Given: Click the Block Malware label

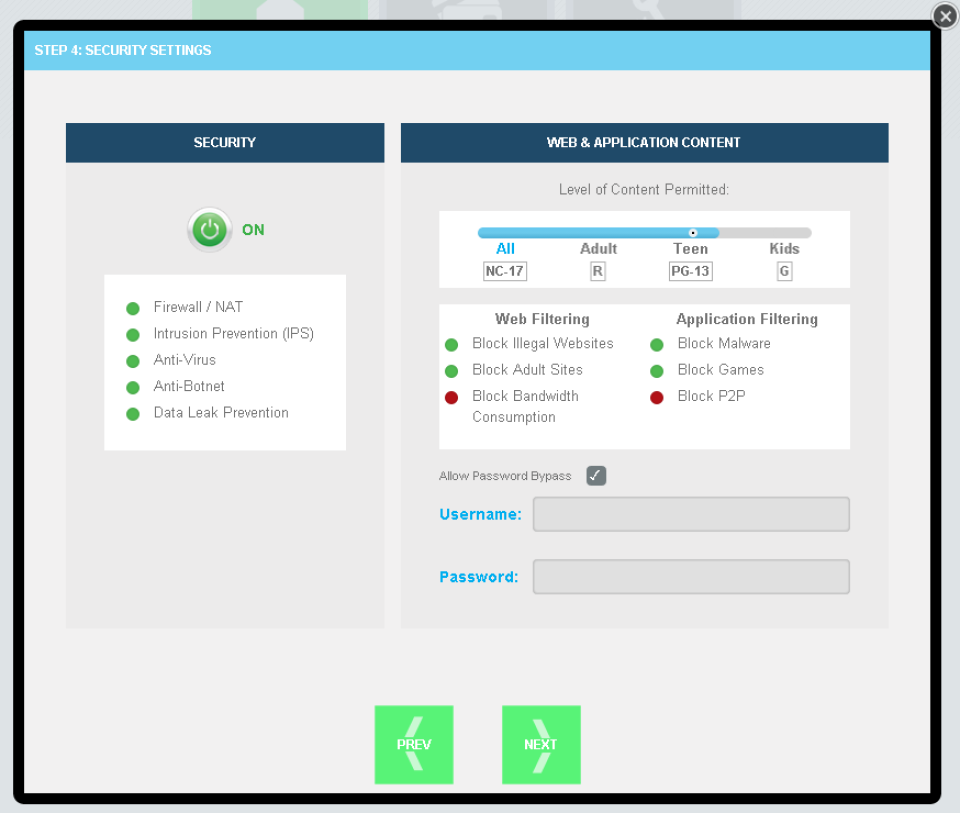Looking at the screenshot, I should (724, 343).
